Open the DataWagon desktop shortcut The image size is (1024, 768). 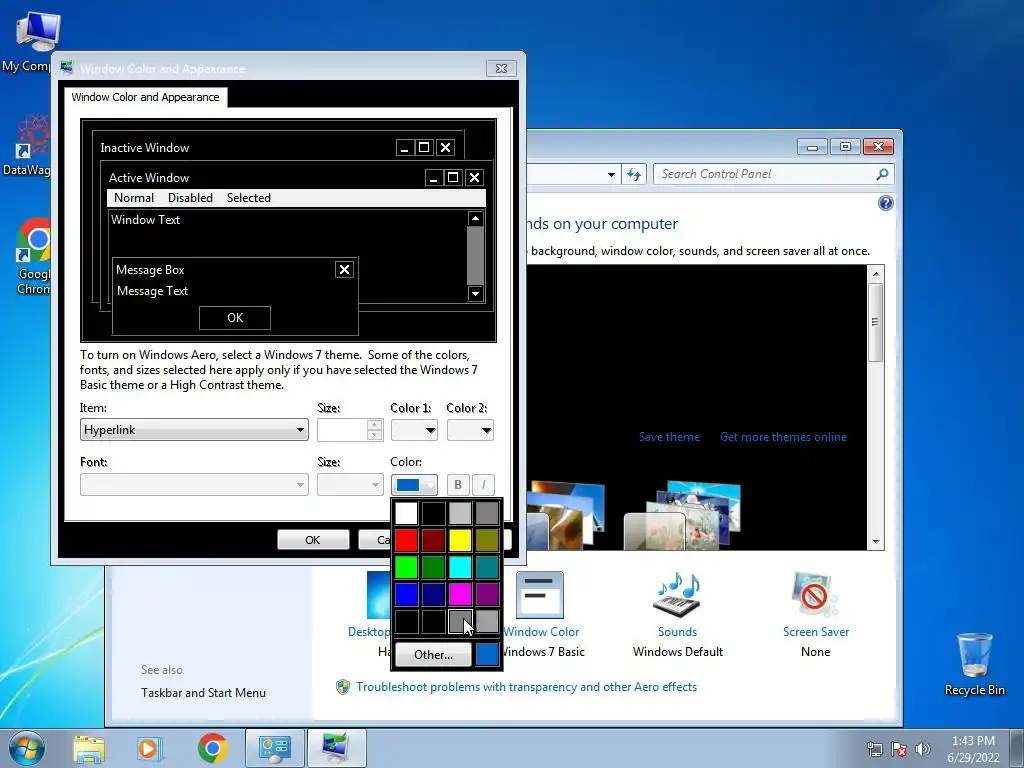[29, 146]
